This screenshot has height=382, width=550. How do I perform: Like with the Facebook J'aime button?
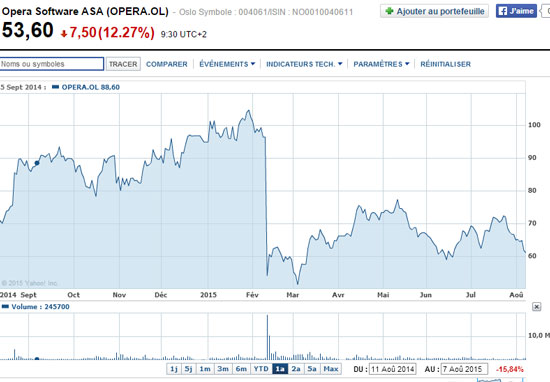pos(516,11)
